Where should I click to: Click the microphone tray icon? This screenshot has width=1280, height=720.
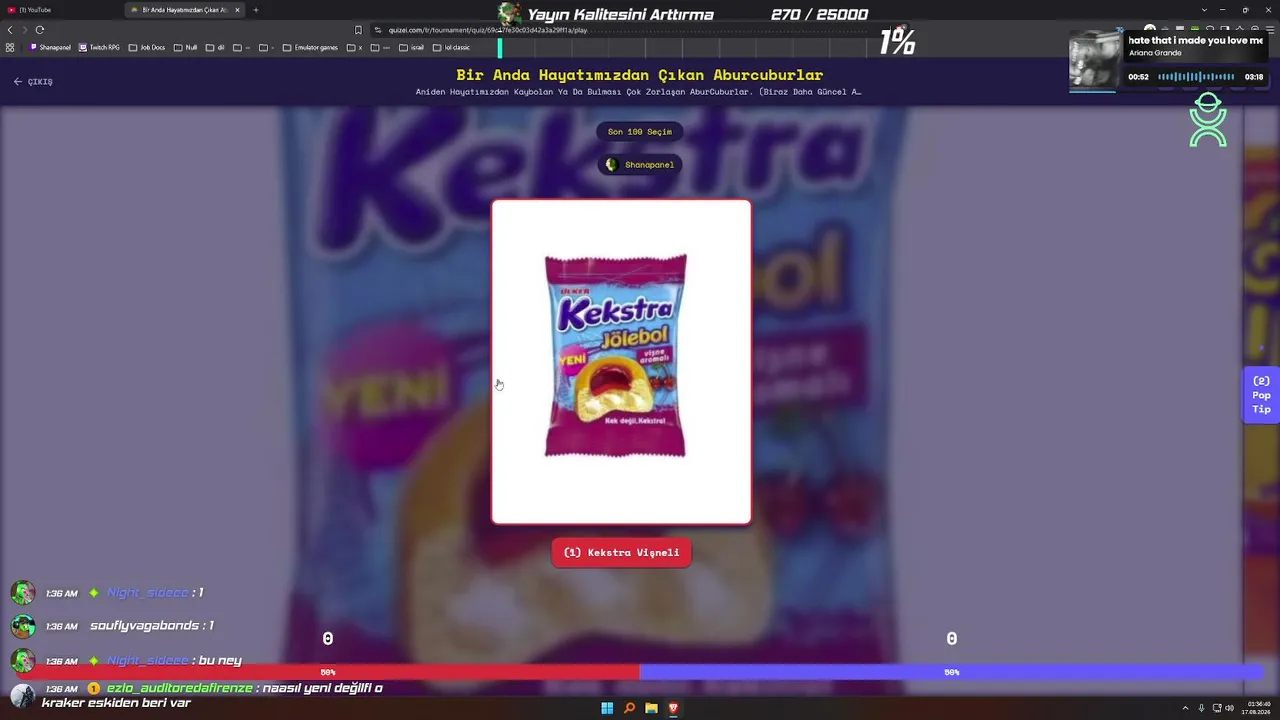[1201, 708]
